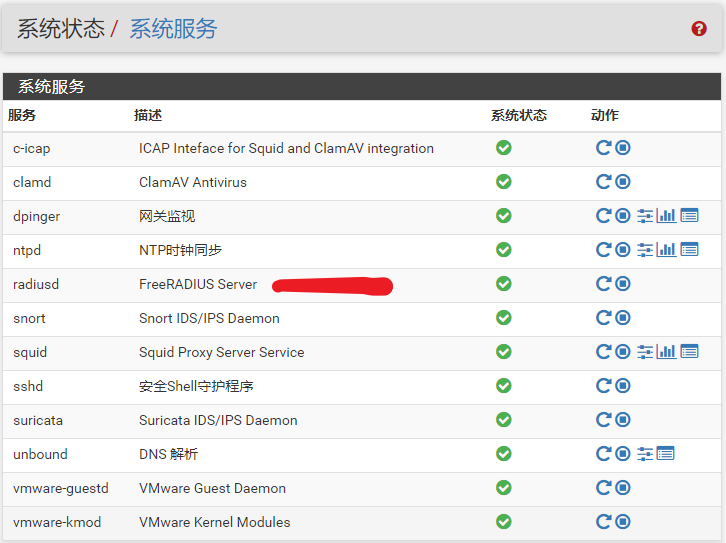The image size is (726, 543).
Task: Click the 服务 column header
Action: (x=22, y=116)
